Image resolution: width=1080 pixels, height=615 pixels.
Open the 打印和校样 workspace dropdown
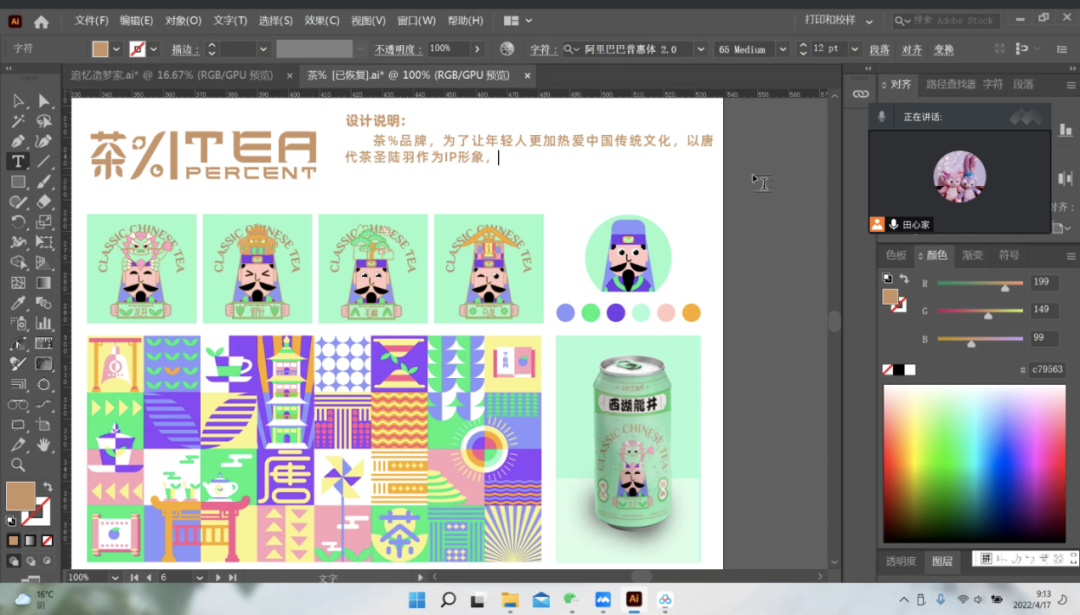[x=868, y=21]
